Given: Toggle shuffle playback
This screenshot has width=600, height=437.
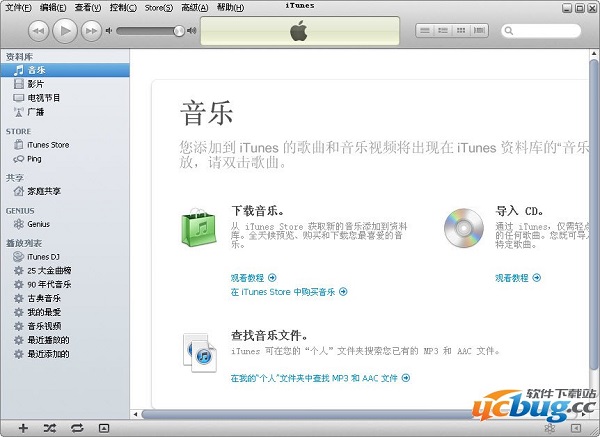Looking at the screenshot, I should click(50, 428).
